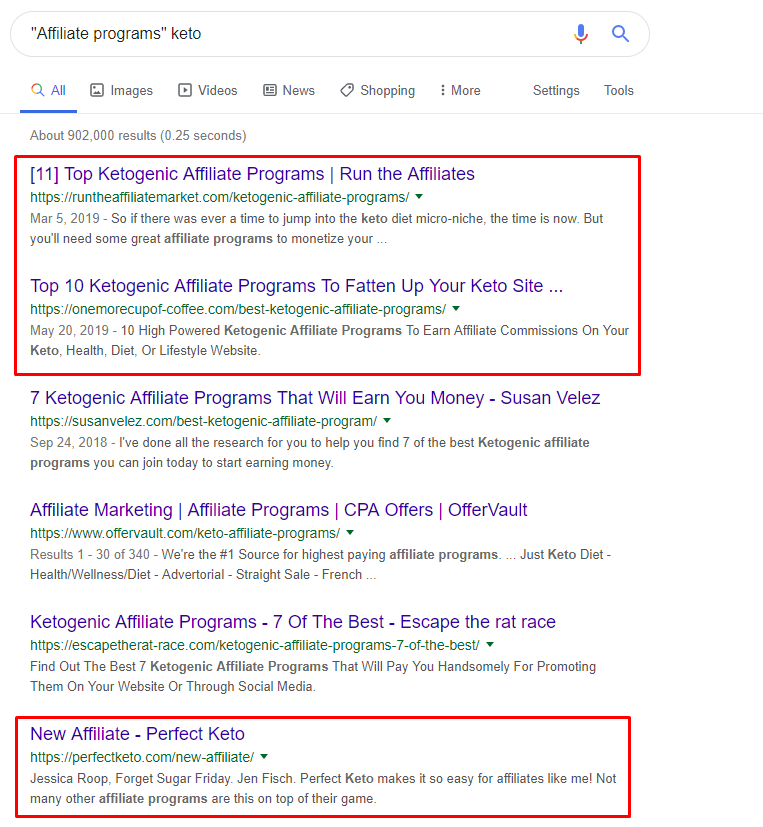Screen dimensions: 763x827
Task: Expand dropdown arrow next to perfectketo.com URL
Action: [x=264, y=756]
